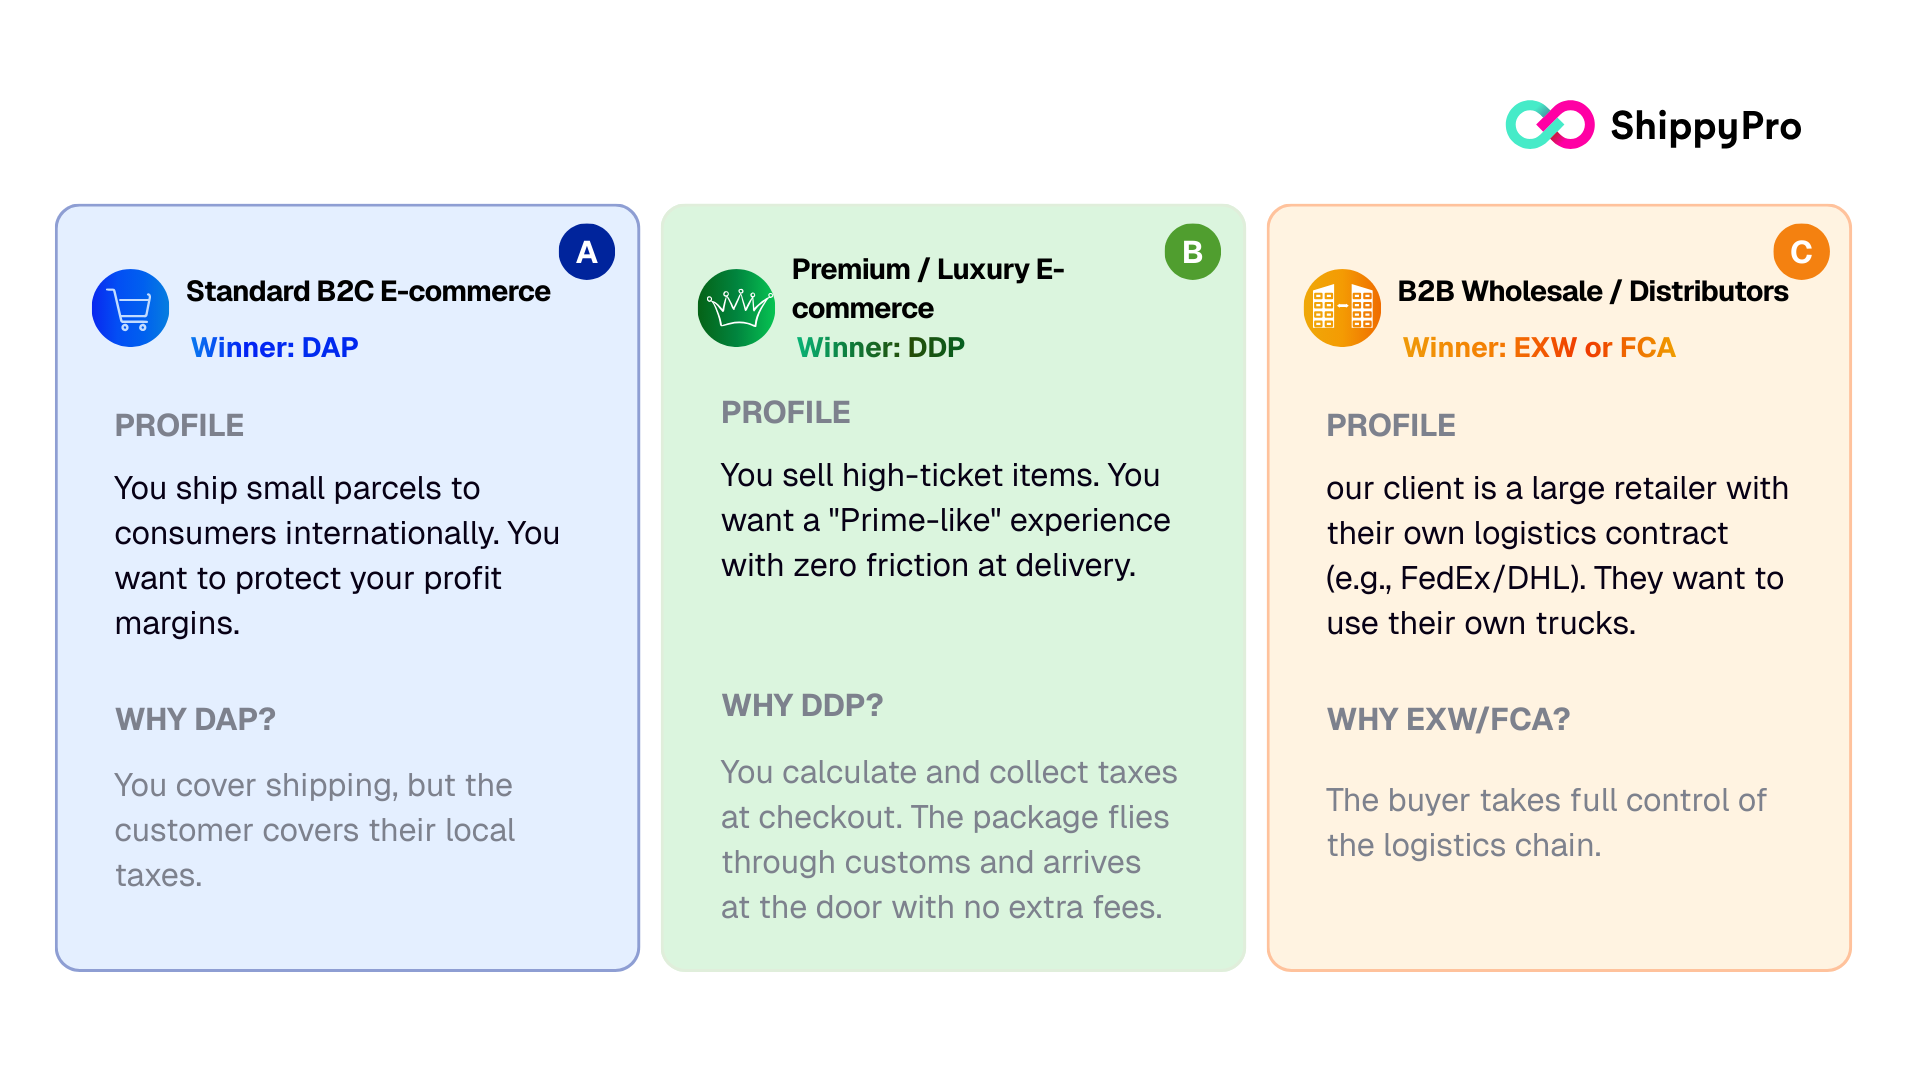Click the green crown icon
This screenshot has height=1080, width=1920.
click(736, 308)
